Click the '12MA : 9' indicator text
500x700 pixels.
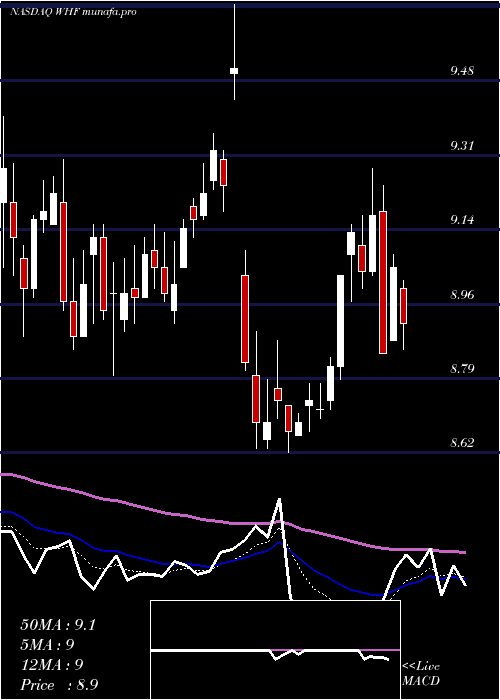pyautogui.click(x=52, y=665)
